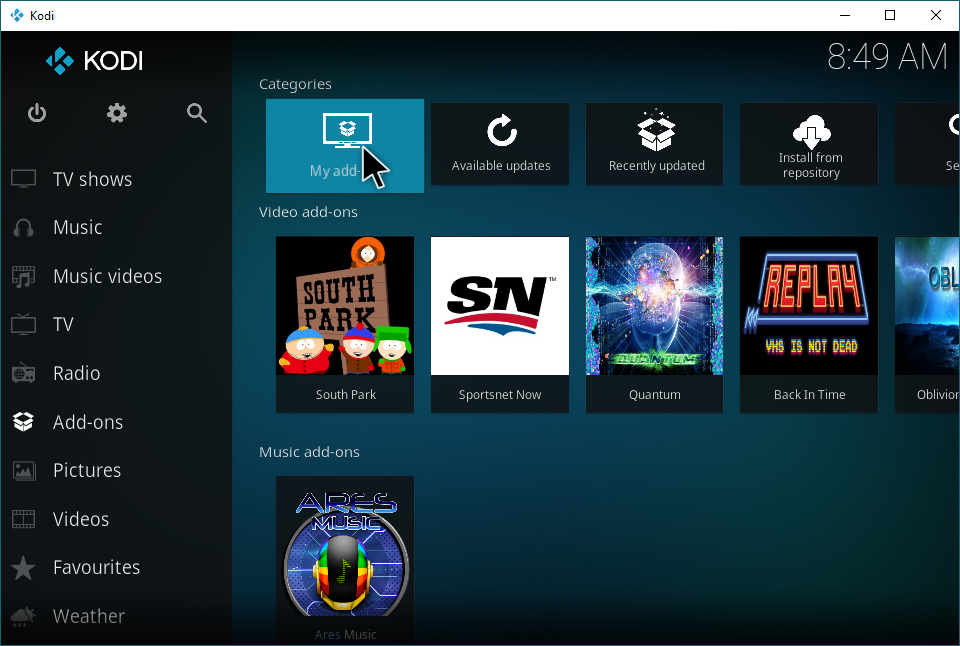Viewport: 960px width, 646px height.
Task: Click the Music videos film-note icon
Action: (x=23, y=276)
